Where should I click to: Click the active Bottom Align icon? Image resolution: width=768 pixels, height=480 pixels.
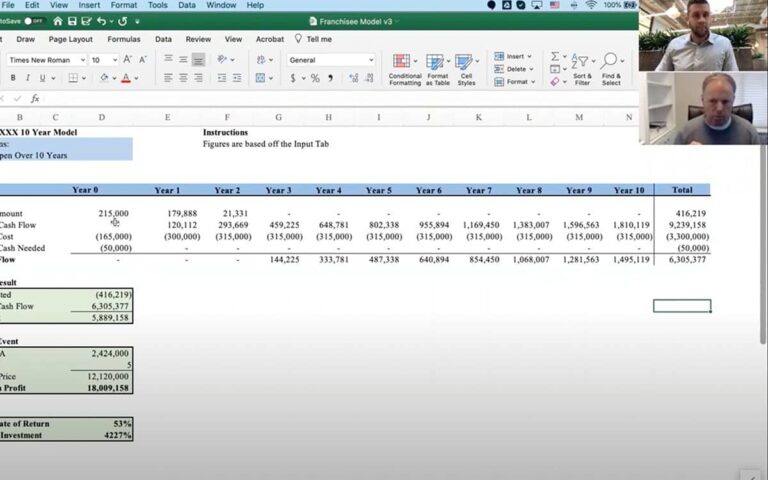click(x=198, y=59)
